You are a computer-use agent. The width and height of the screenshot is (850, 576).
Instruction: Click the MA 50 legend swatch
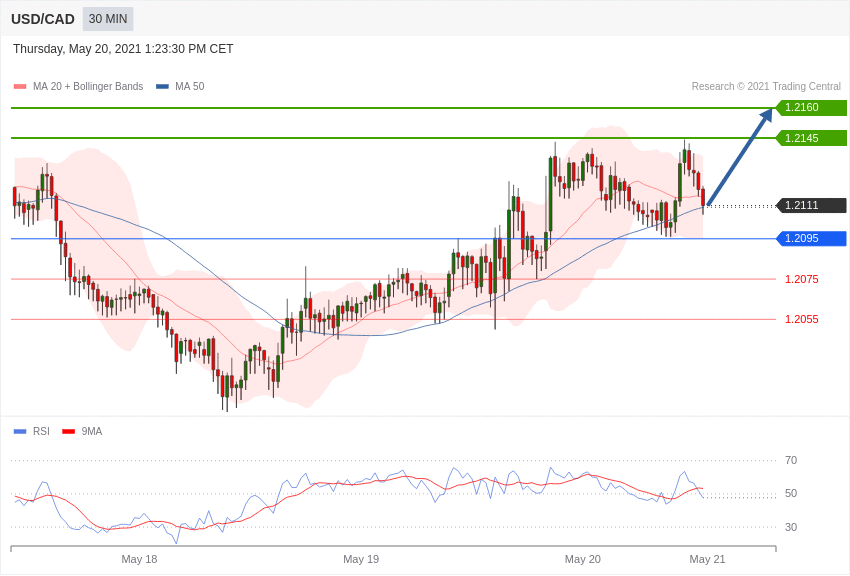(x=162, y=86)
